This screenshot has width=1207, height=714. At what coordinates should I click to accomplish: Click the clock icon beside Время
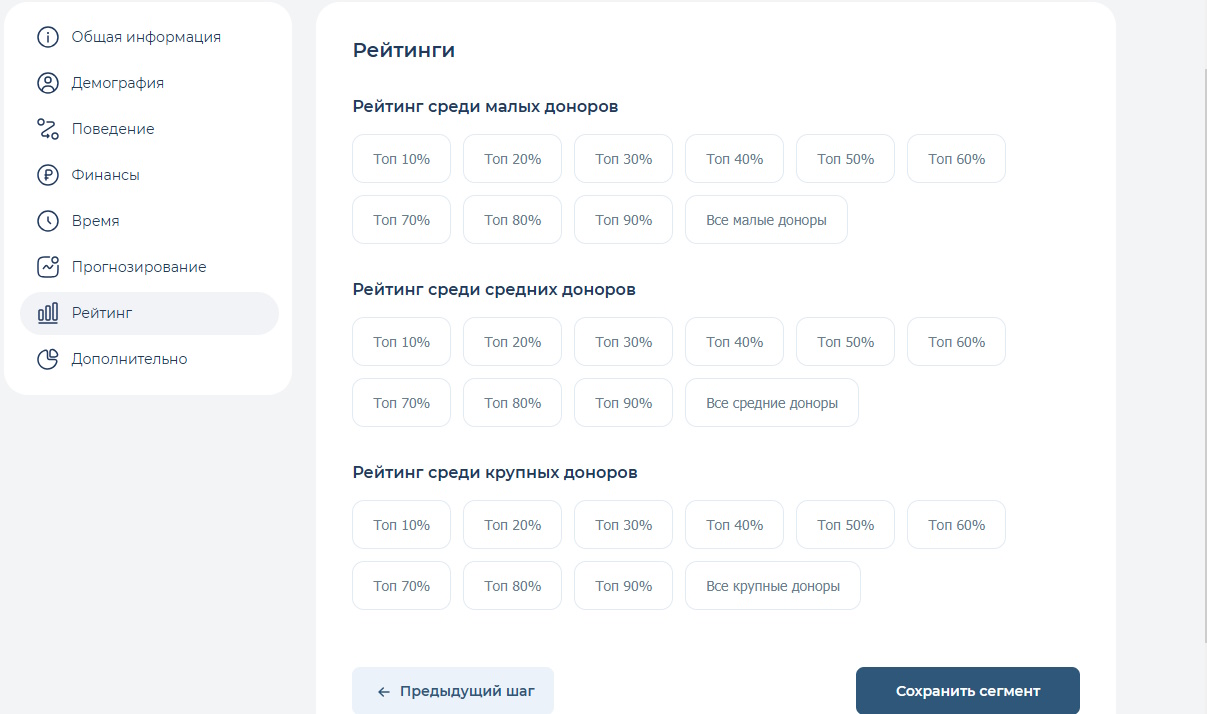(48, 221)
